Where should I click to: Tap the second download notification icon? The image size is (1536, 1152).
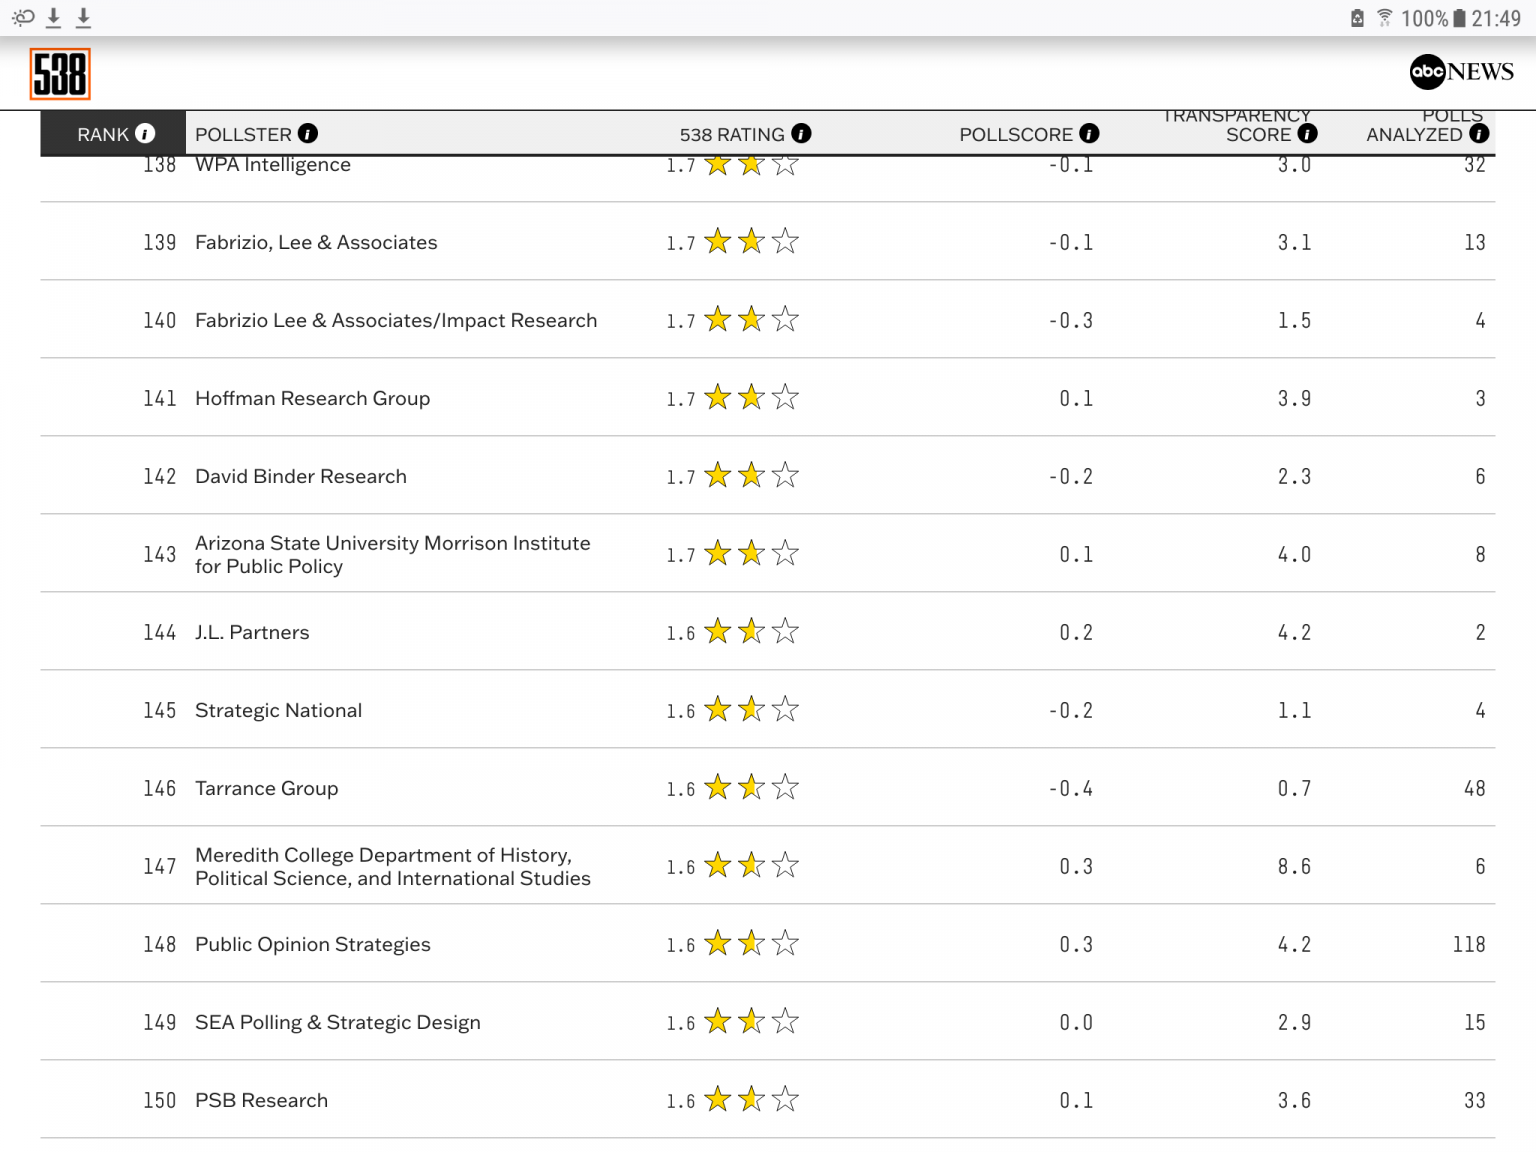(x=84, y=17)
